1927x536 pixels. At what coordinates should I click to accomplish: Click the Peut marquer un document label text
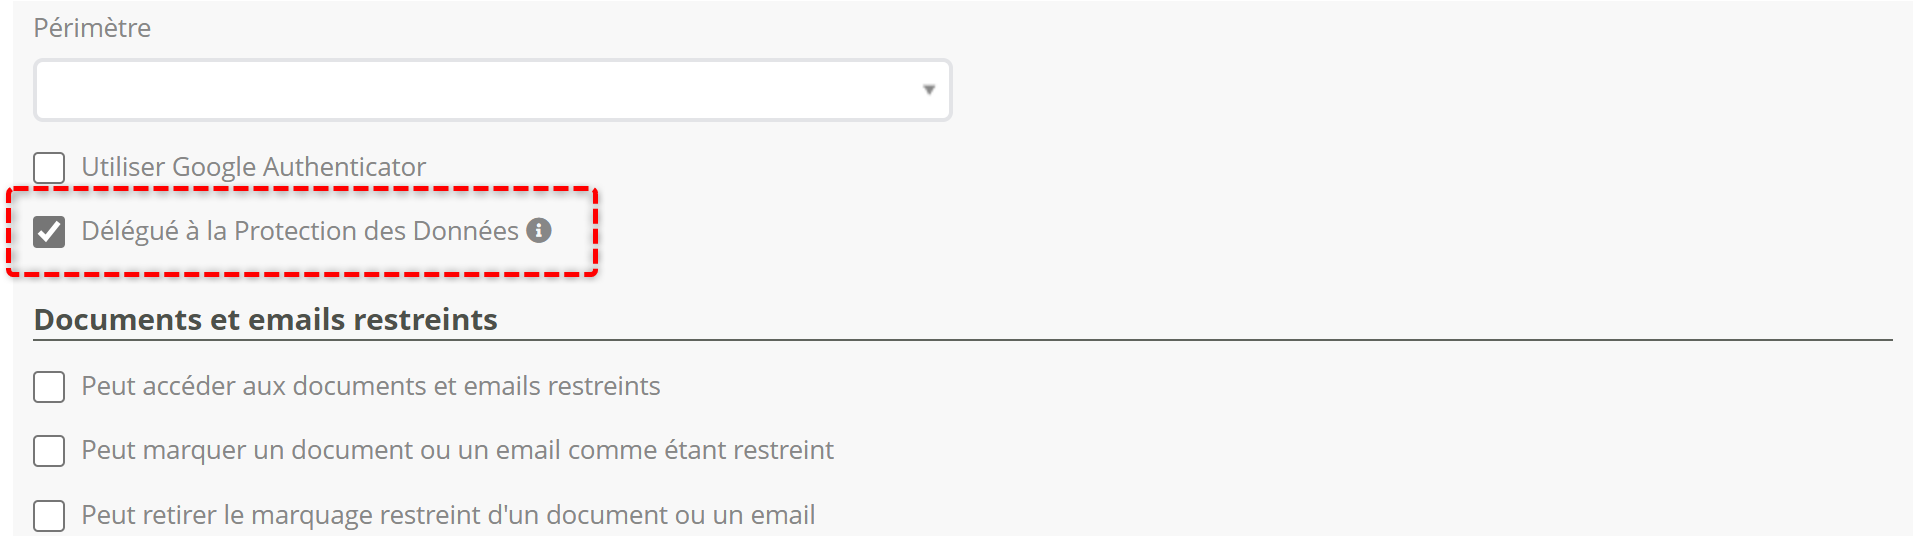coord(457,450)
